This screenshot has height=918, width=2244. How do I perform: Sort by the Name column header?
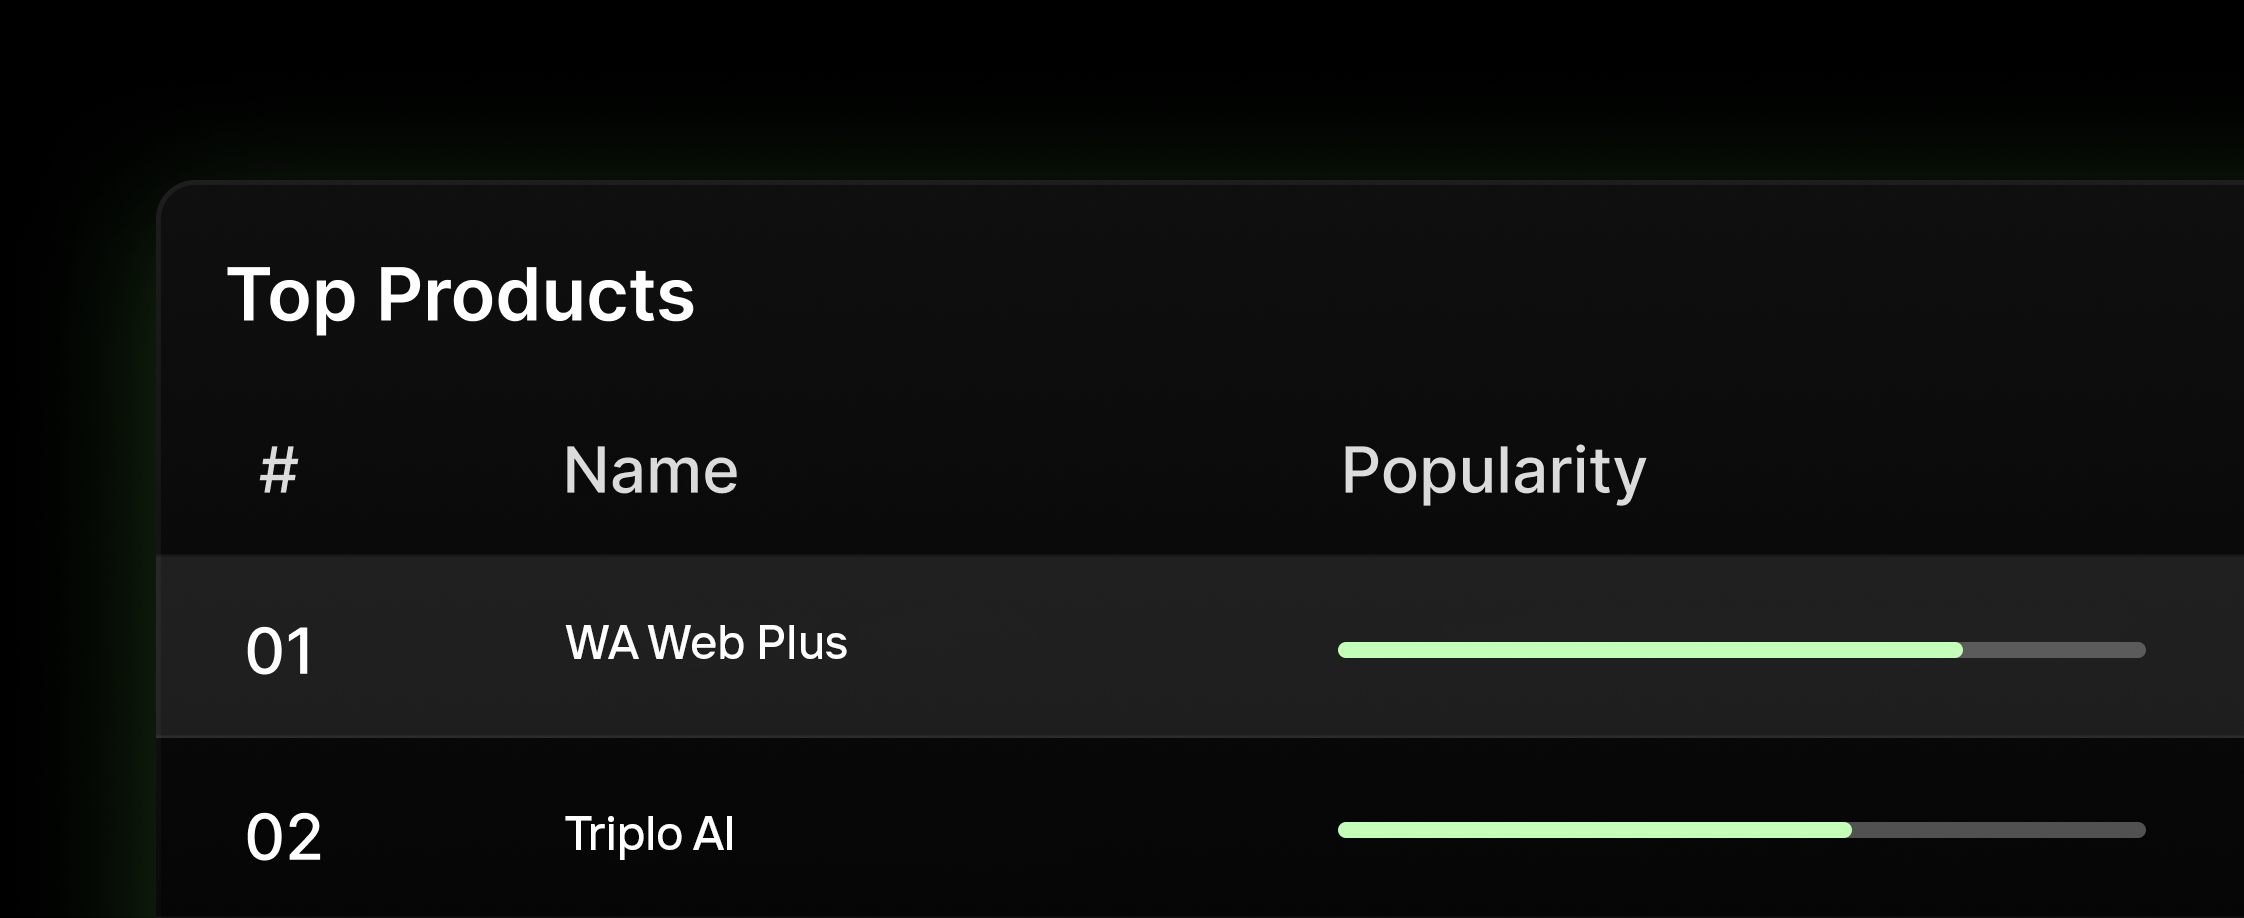pos(651,470)
